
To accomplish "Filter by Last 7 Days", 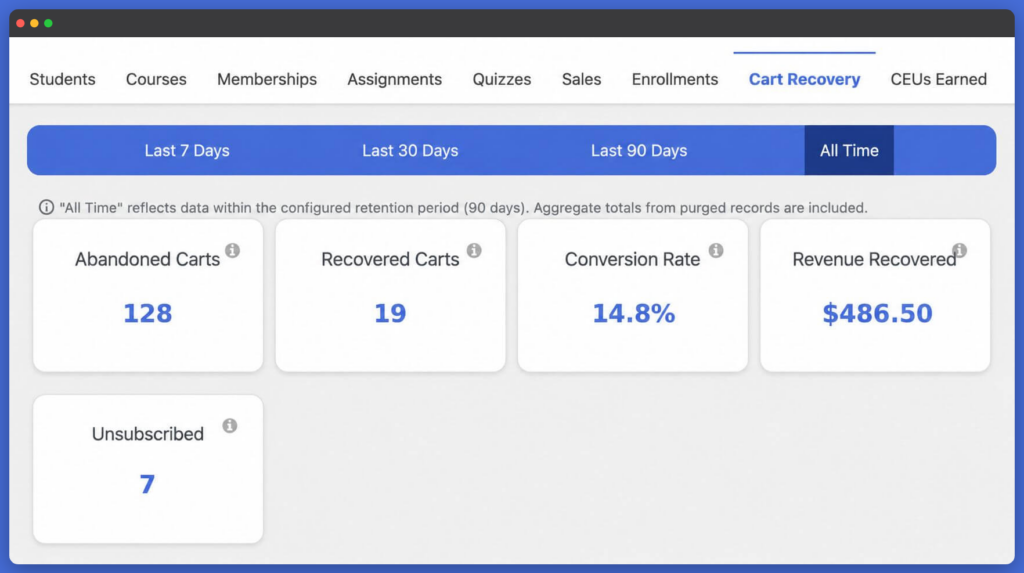I will pyautogui.click(x=187, y=150).
